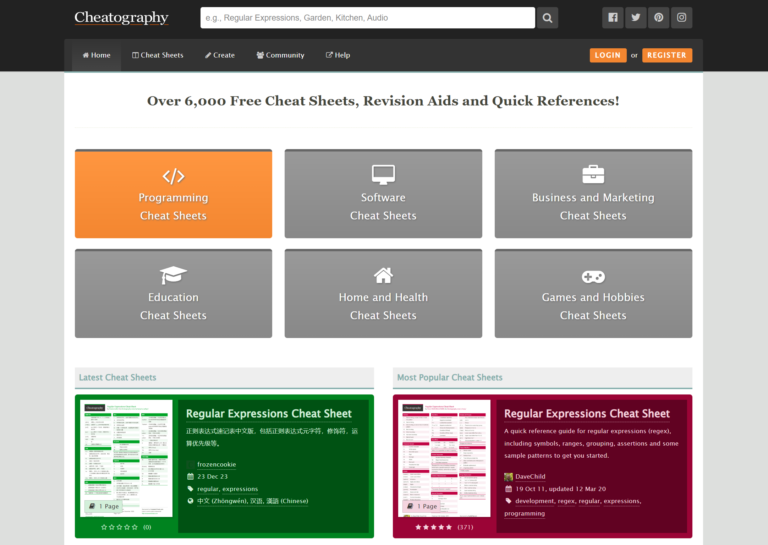Click the gamepad icon on Games tile

tap(593, 277)
